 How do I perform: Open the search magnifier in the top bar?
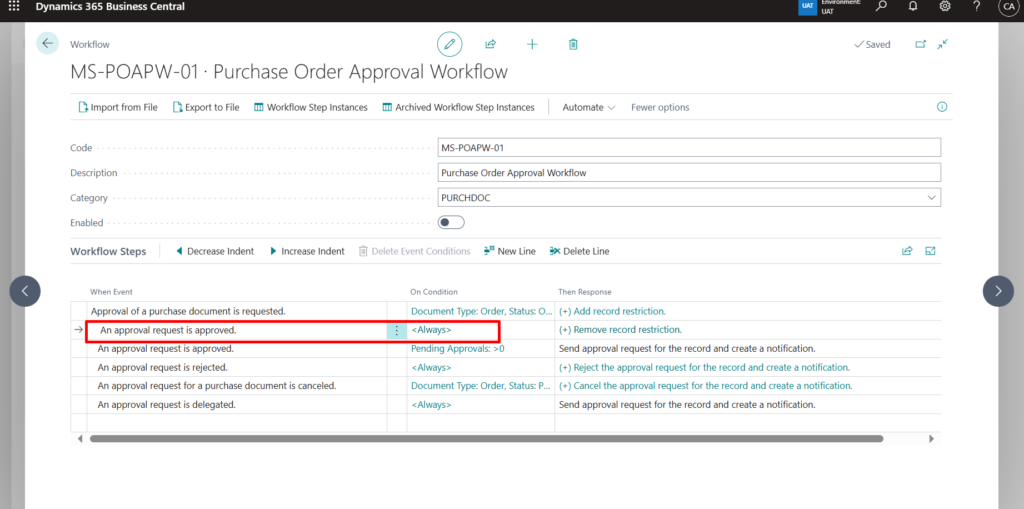(x=882, y=6)
